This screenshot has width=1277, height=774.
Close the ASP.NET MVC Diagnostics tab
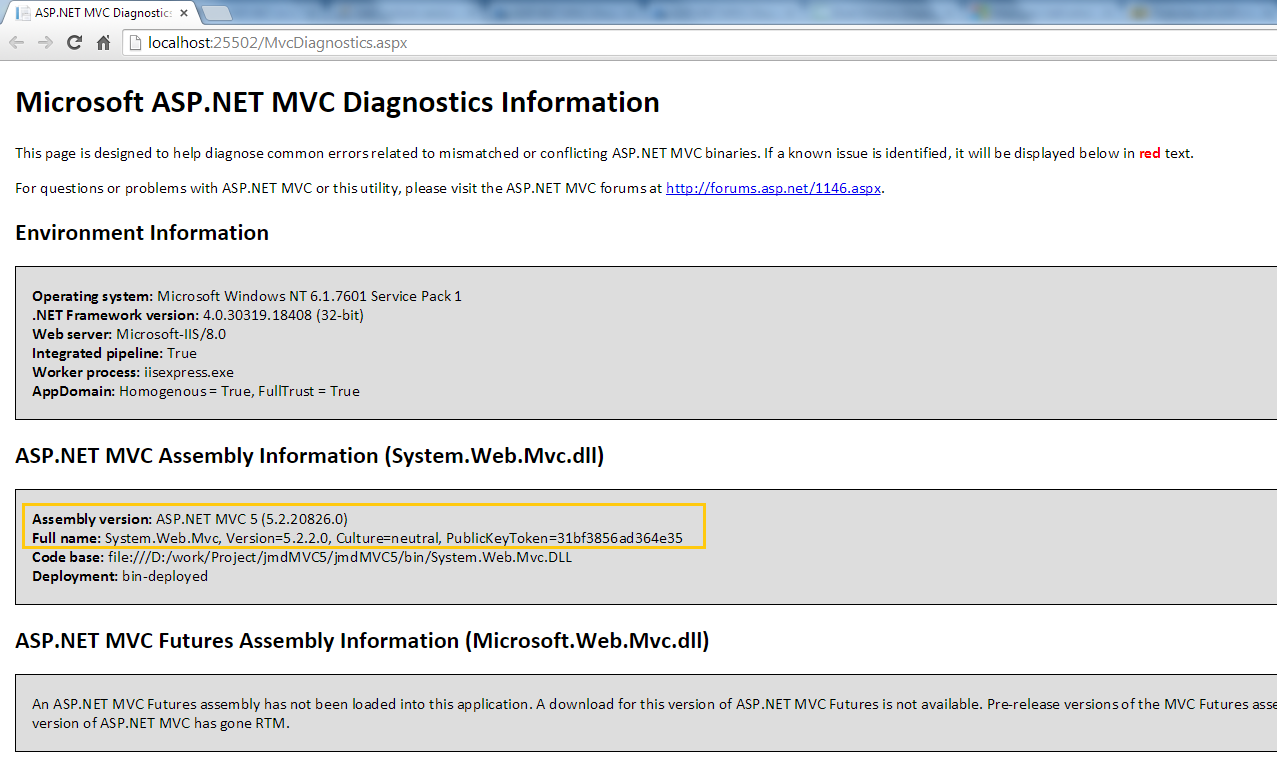[x=184, y=13]
